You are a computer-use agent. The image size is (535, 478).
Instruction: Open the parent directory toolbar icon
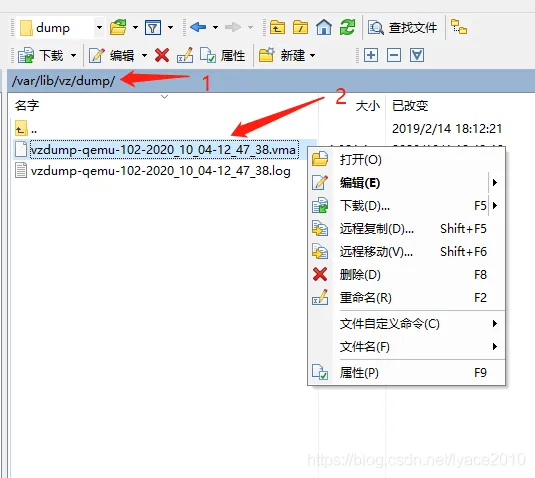[x=277, y=27]
